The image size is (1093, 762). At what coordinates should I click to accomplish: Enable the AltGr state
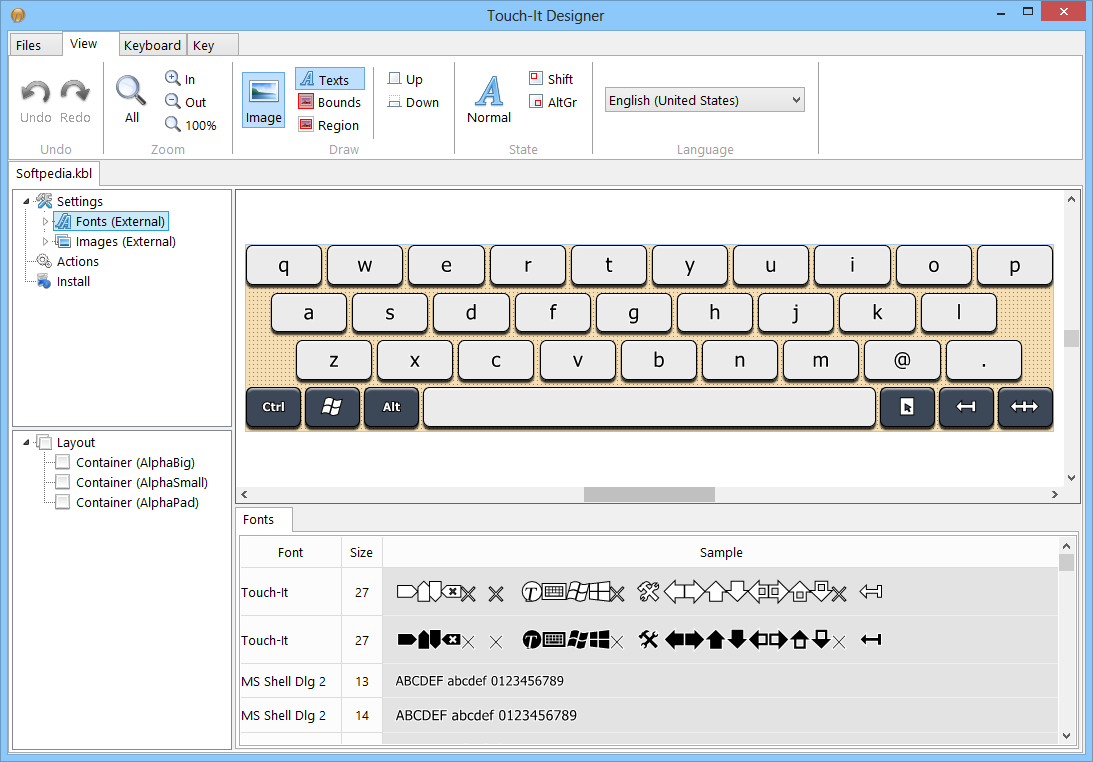(553, 102)
